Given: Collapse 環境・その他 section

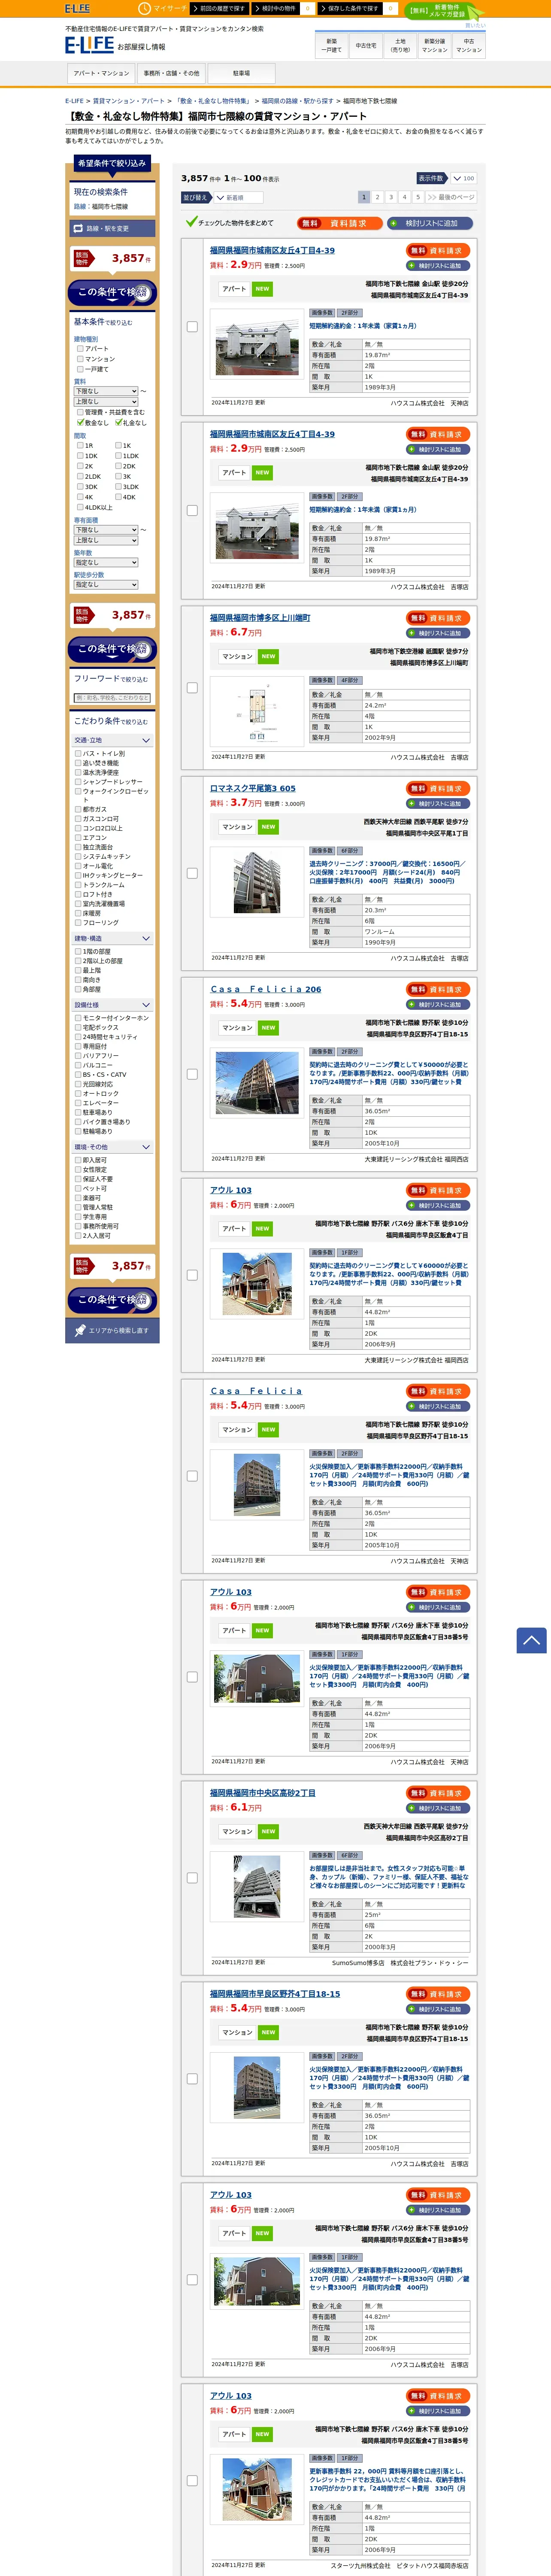Looking at the screenshot, I should (x=112, y=1147).
